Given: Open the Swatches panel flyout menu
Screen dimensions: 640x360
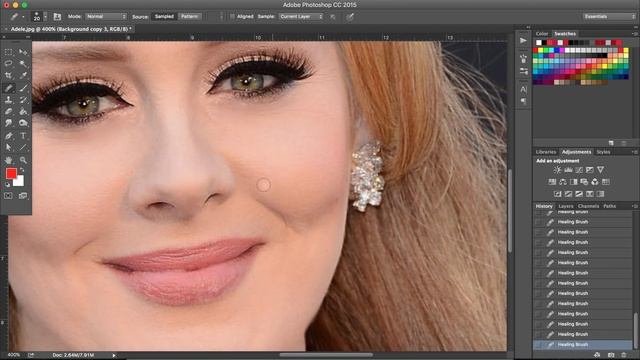Looking at the screenshot, I should tap(634, 33).
